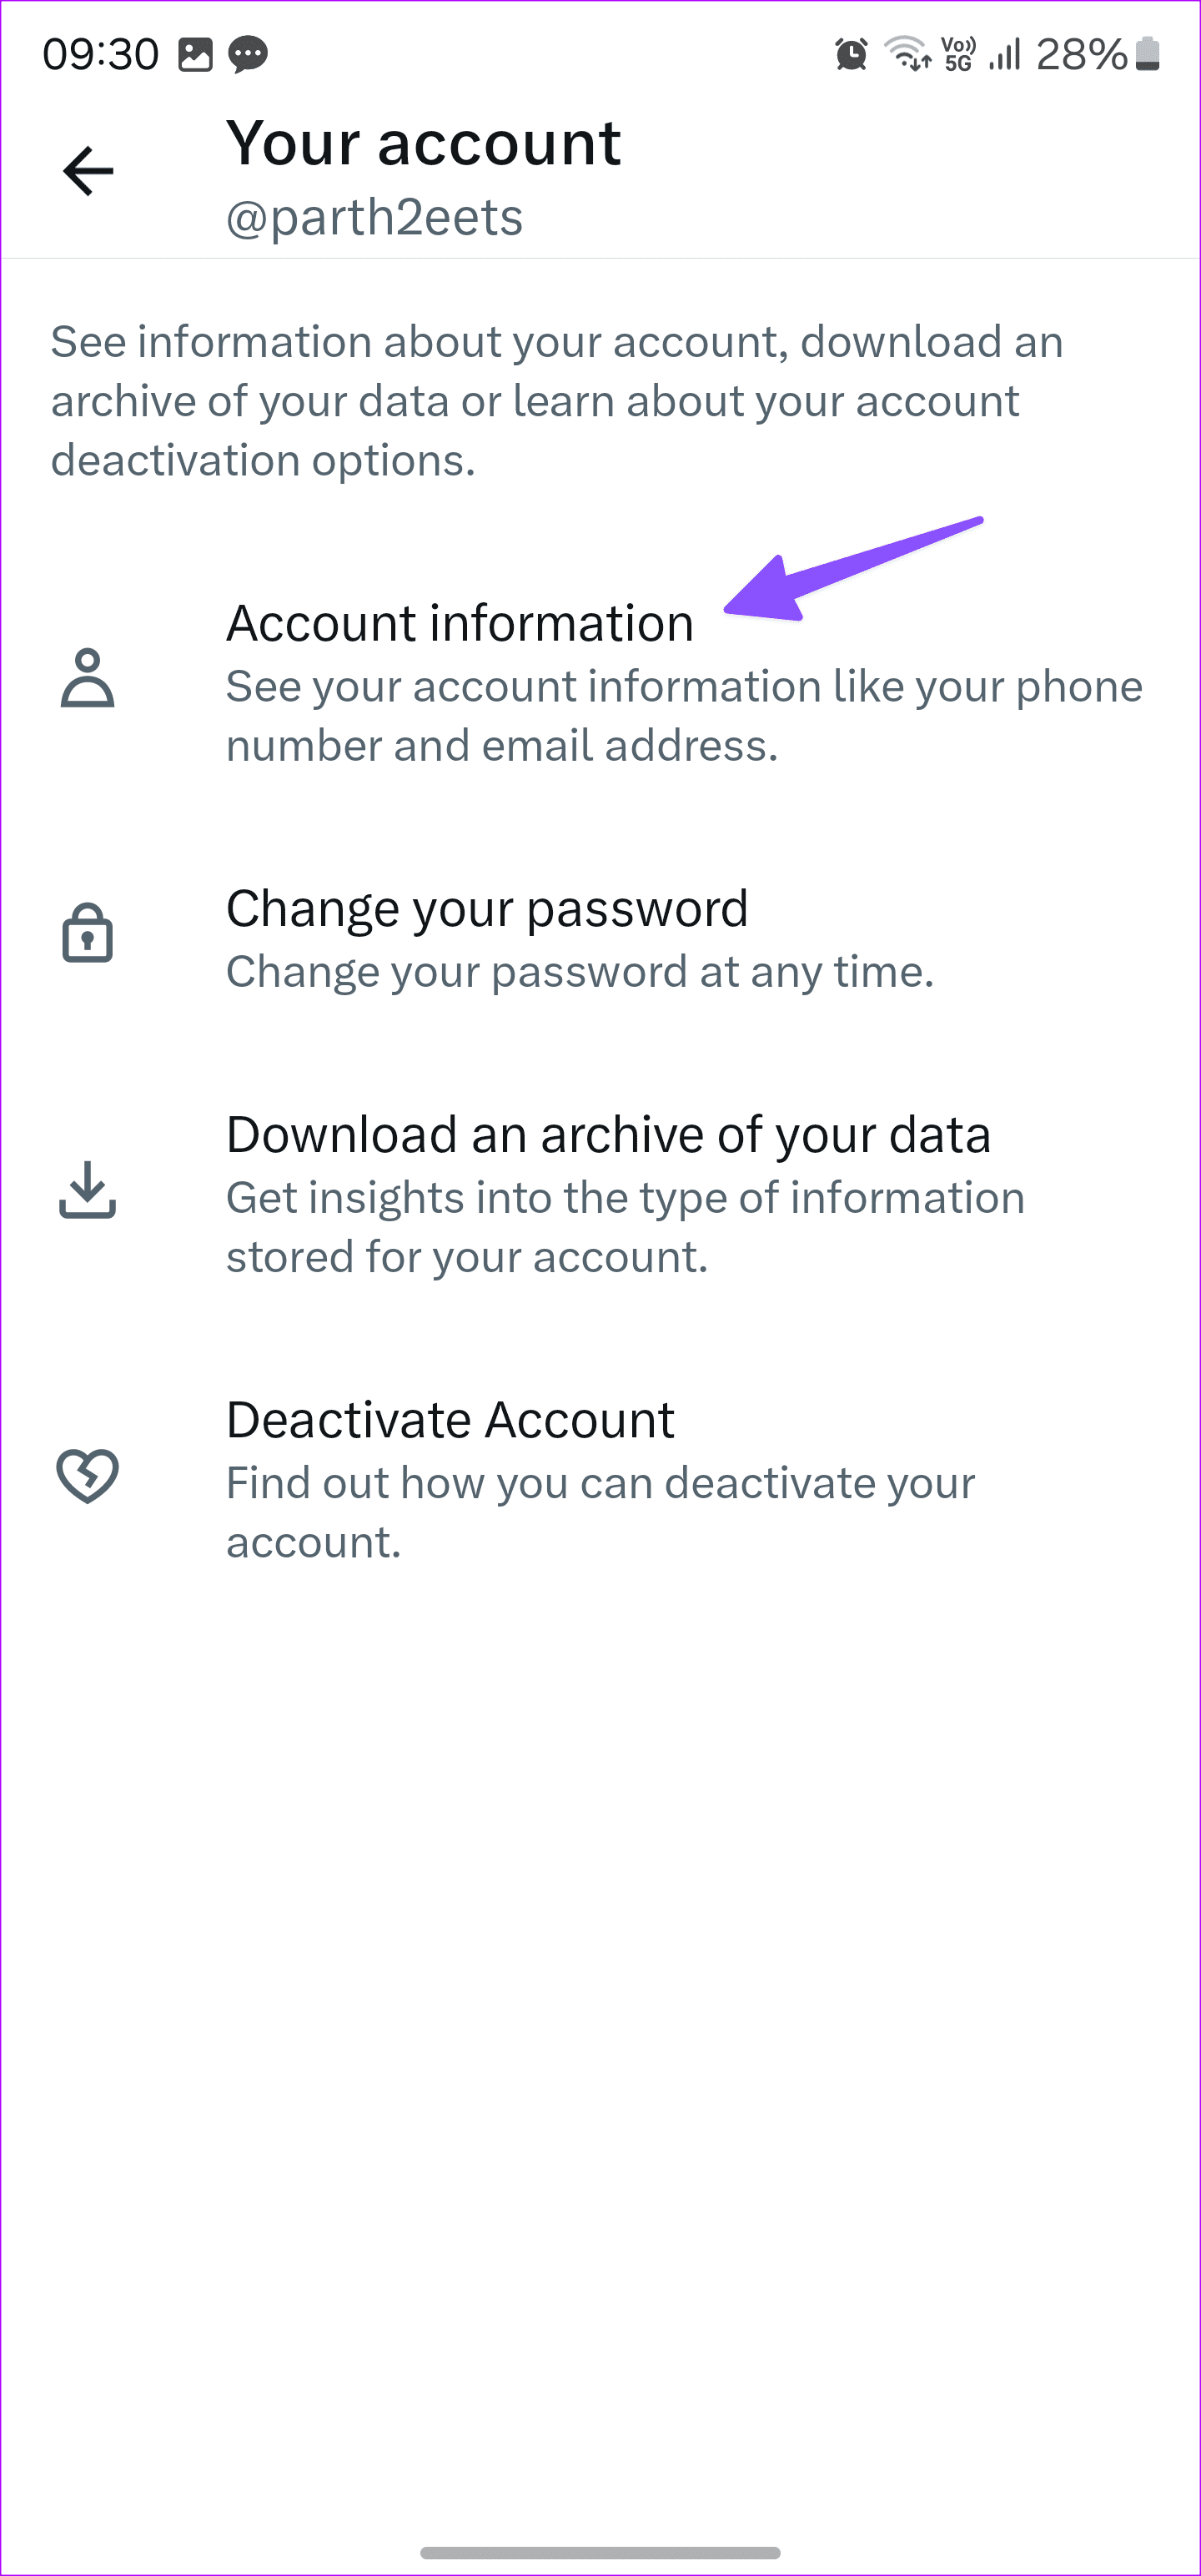Tap the alarm clock icon in status bar
1201x2576 pixels.
coord(851,55)
